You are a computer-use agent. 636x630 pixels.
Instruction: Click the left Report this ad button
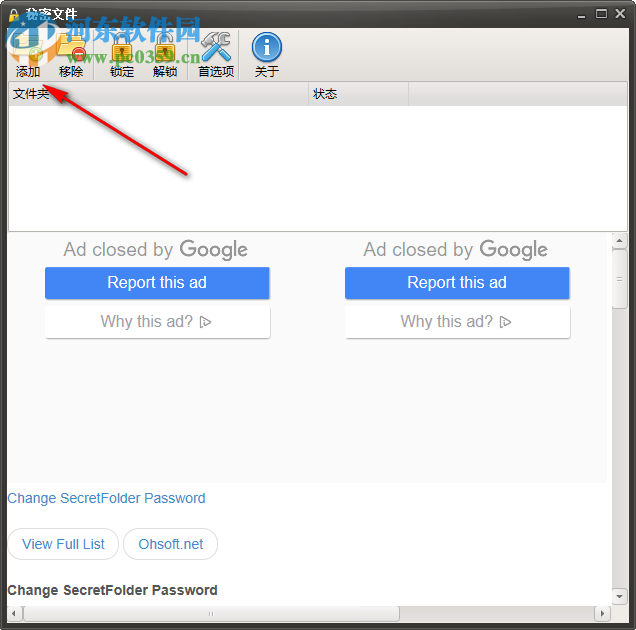tap(157, 283)
